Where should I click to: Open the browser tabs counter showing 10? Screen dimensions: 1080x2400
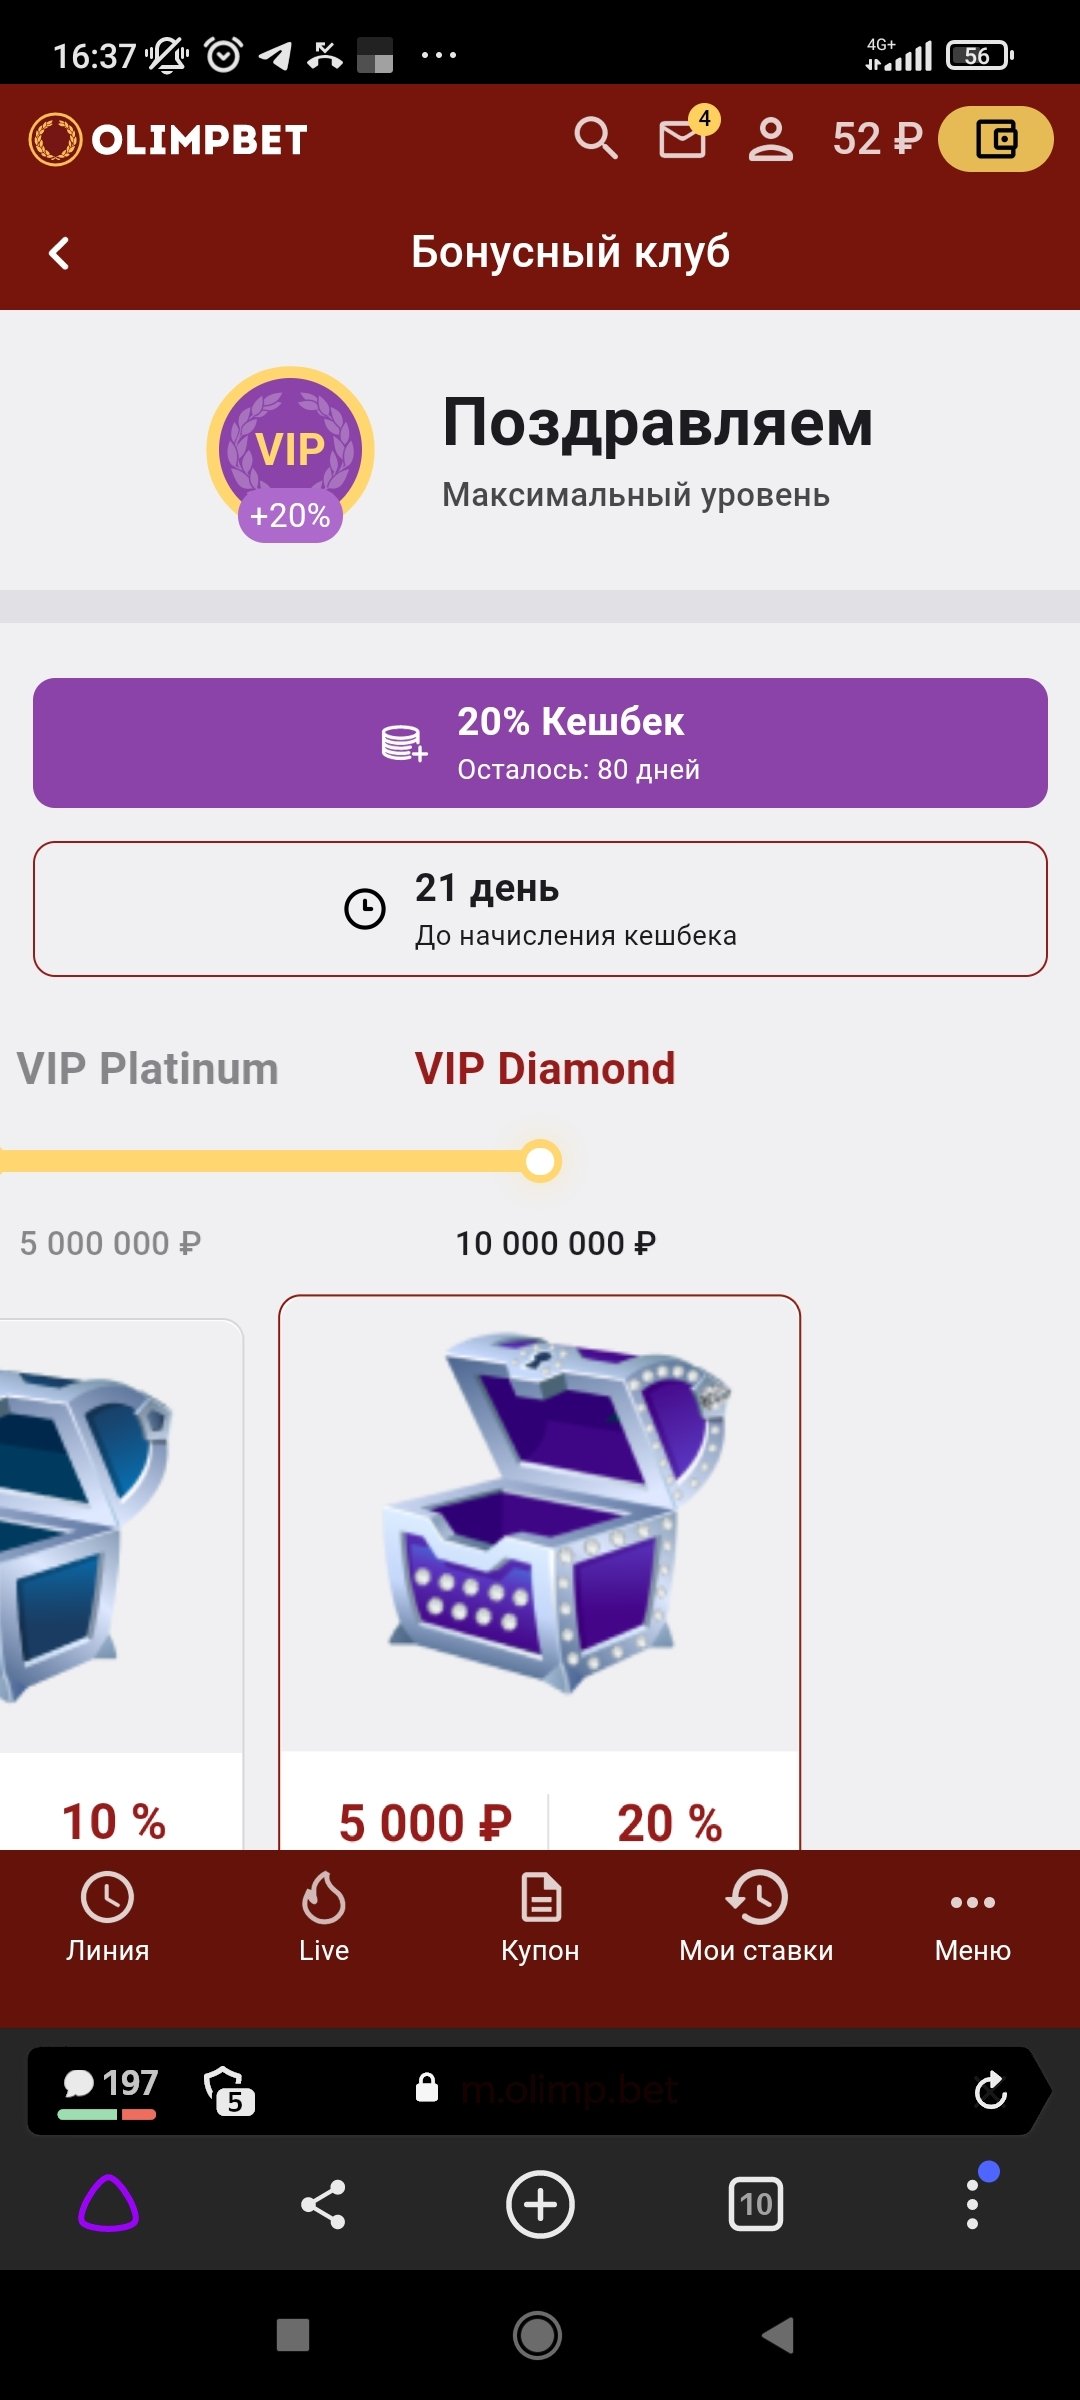(x=756, y=2204)
